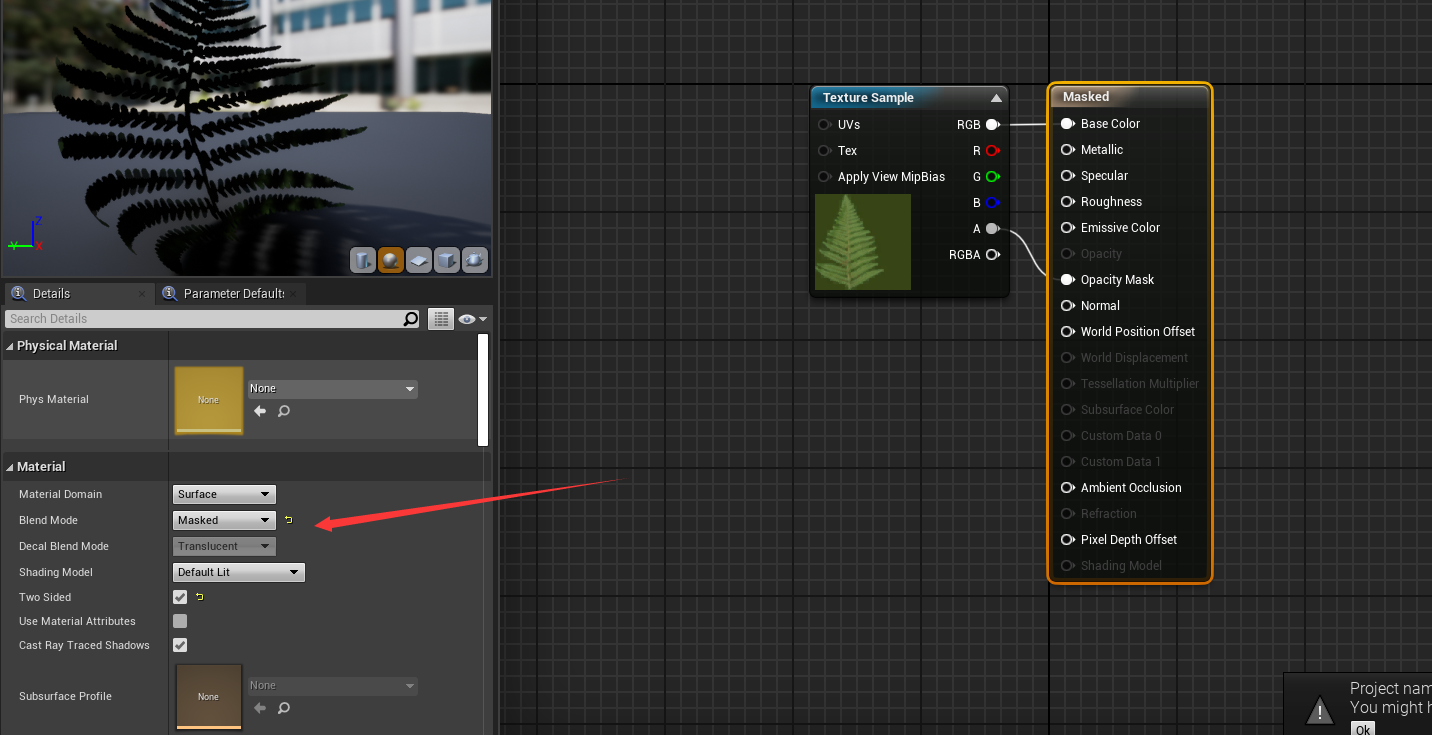Collapse the Texture Sample node header
This screenshot has width=1432, height=735.
click(x=996, y=97)
